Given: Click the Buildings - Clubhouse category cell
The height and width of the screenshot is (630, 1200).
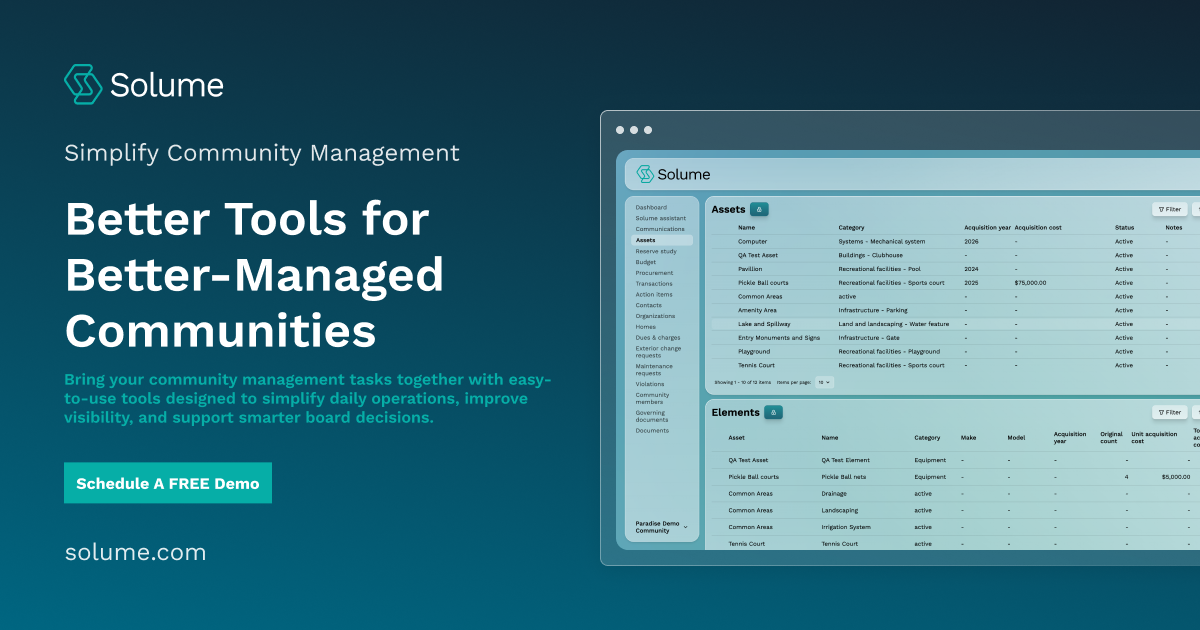Looking at the screenshot, I should pyautogui.click(x=871, y=255).
